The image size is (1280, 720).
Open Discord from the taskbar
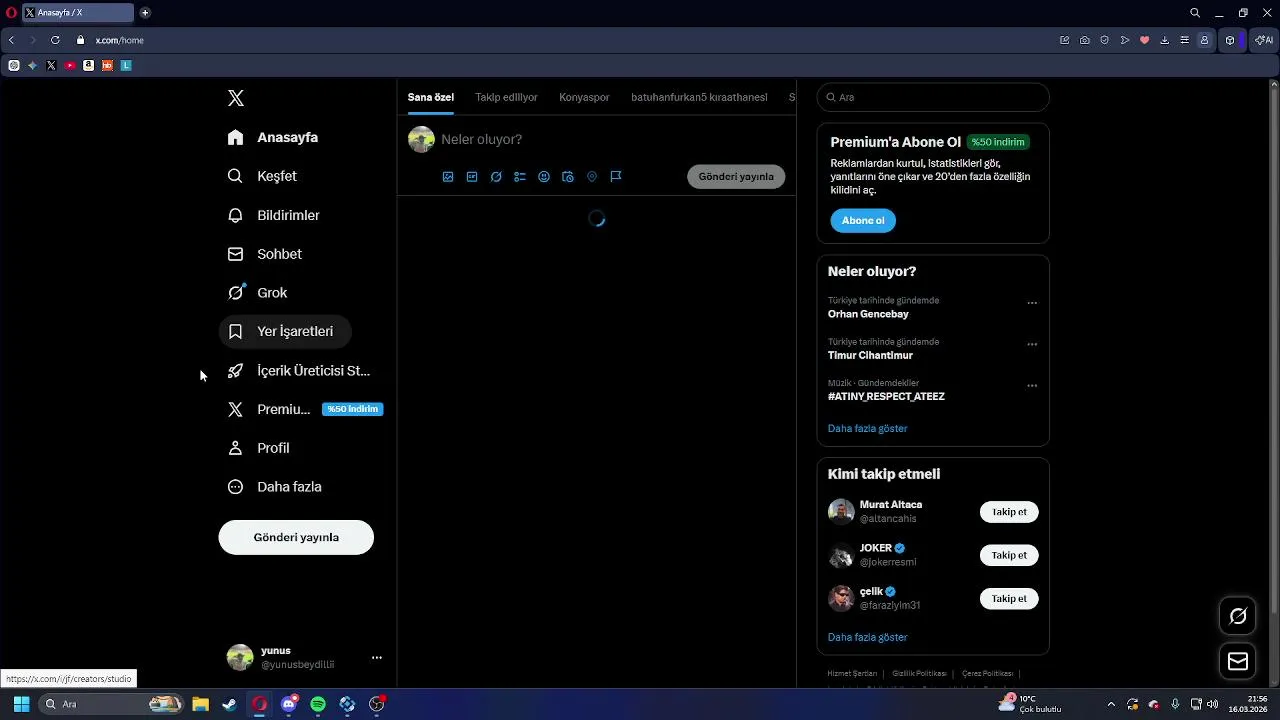point(289,704)
